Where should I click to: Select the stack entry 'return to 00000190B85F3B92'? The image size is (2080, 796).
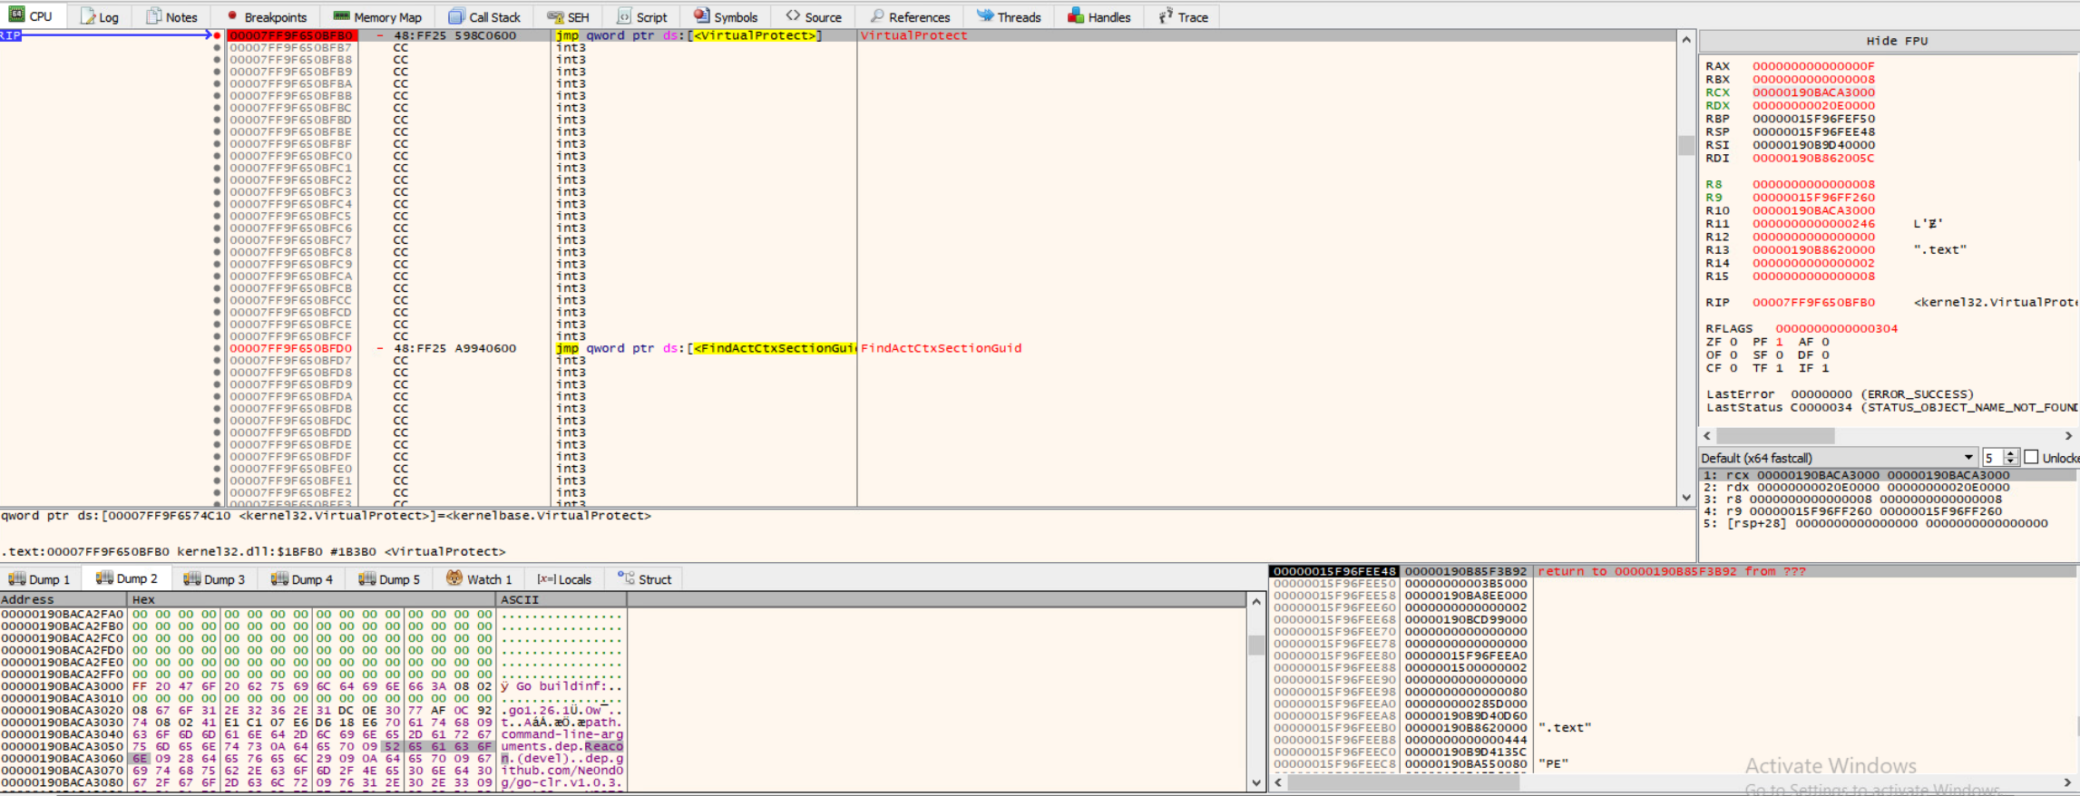coord(1670,571)
